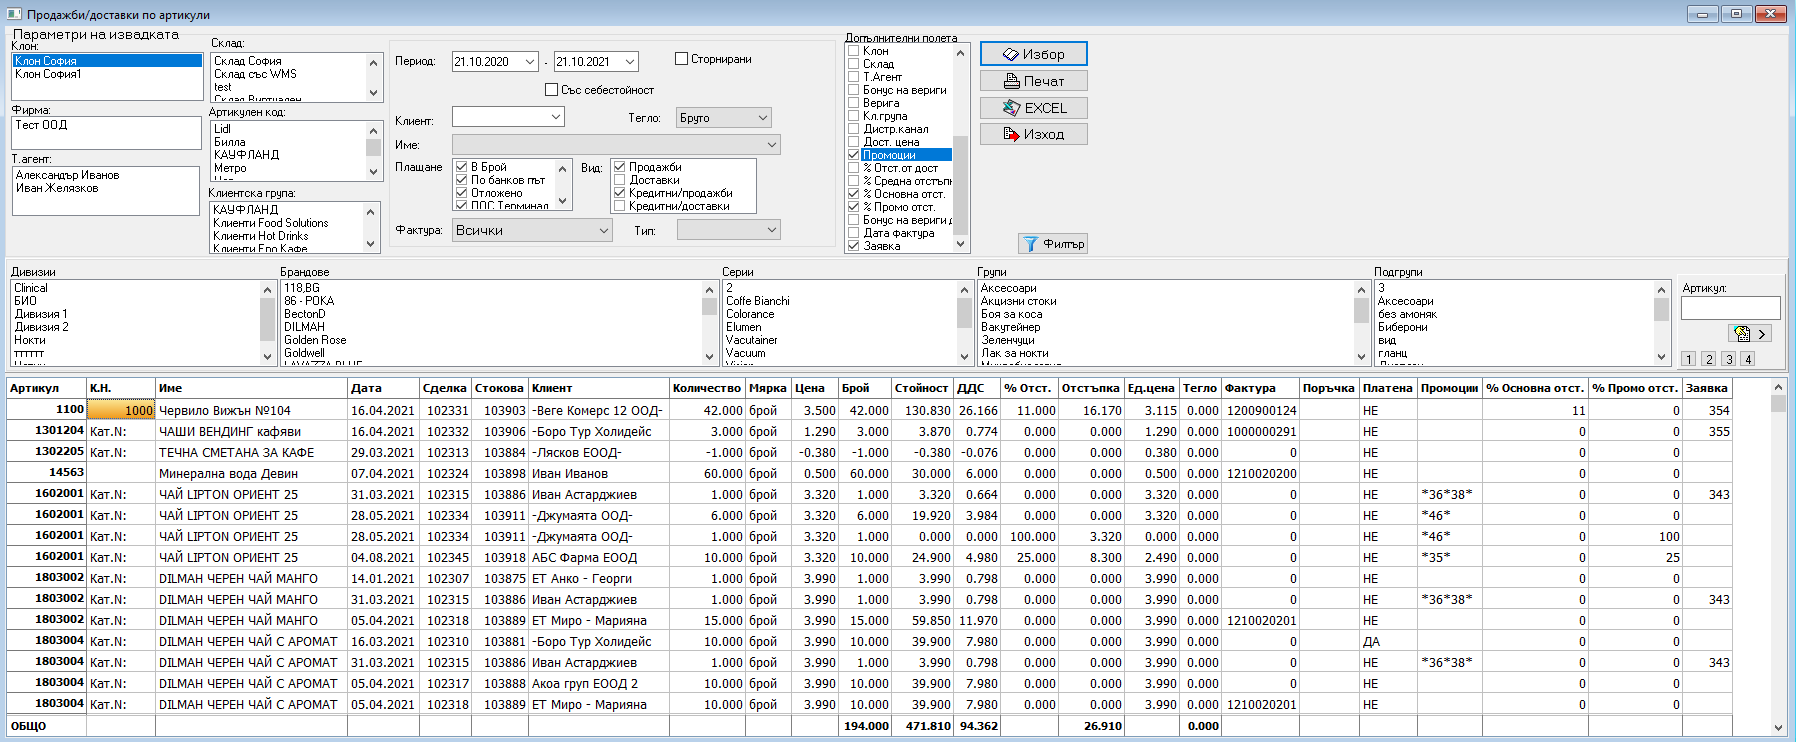The image size is (1796, 742).
Task: Sort by the Клиент column header
Action: click(x=599, y=388)
